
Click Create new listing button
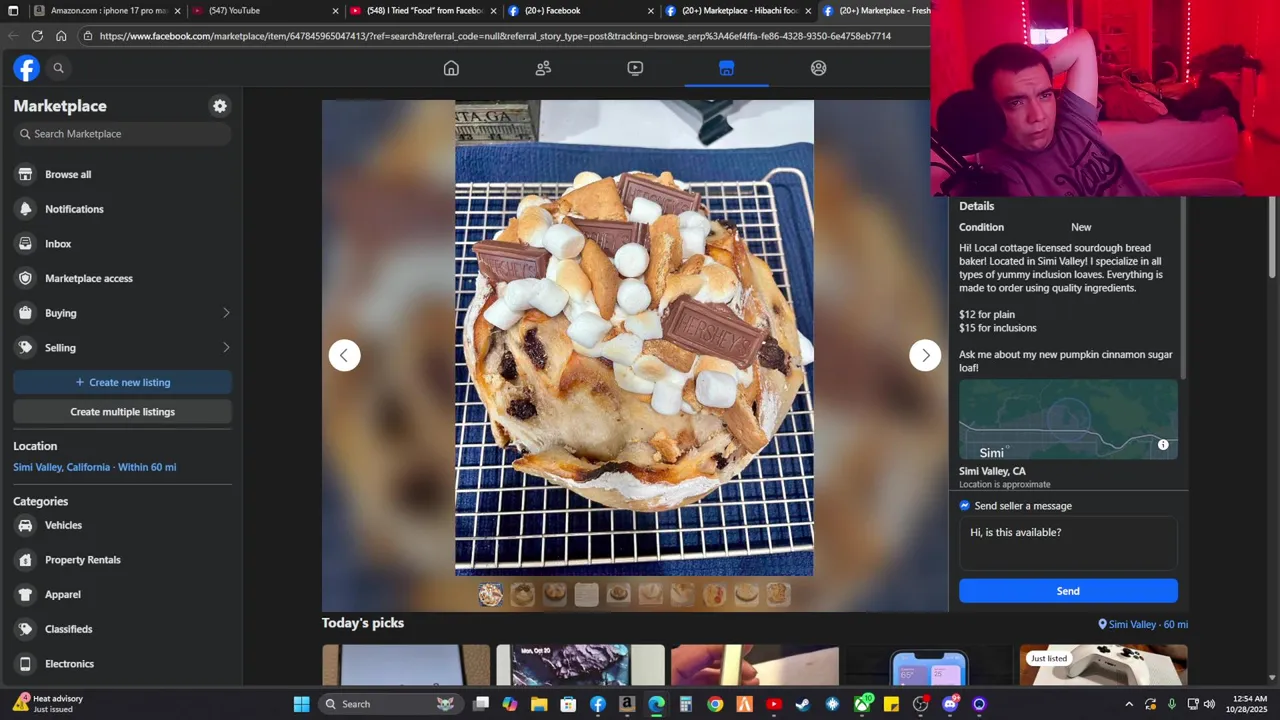click(x=122, y=382)
